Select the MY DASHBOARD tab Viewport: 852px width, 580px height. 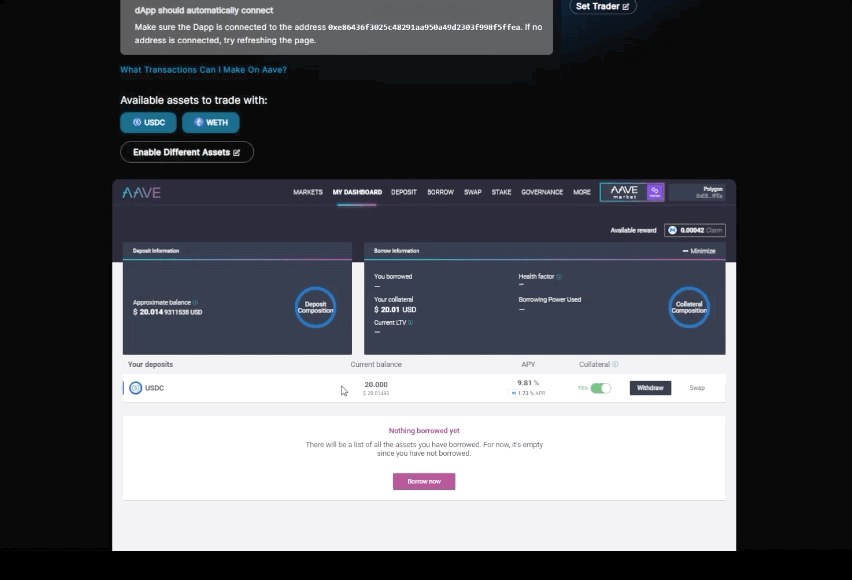click(x=357, y=192)
